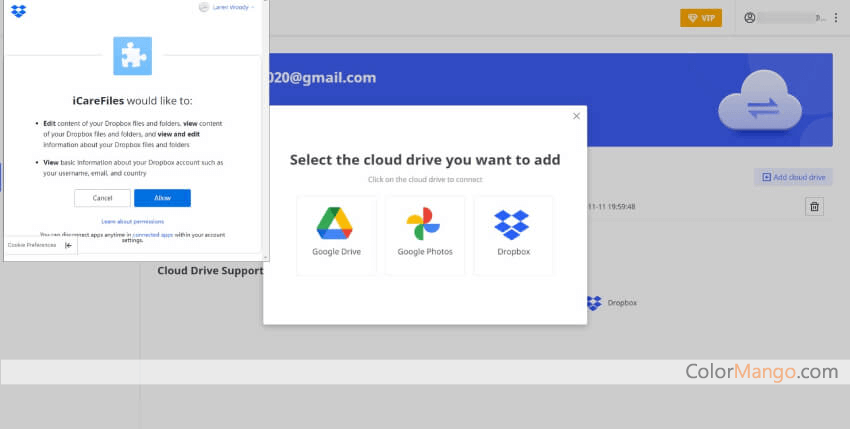This screenshot has width=850, height=429.
Task: Open Cookie Preferences
Action: click(x=32, y=244)
